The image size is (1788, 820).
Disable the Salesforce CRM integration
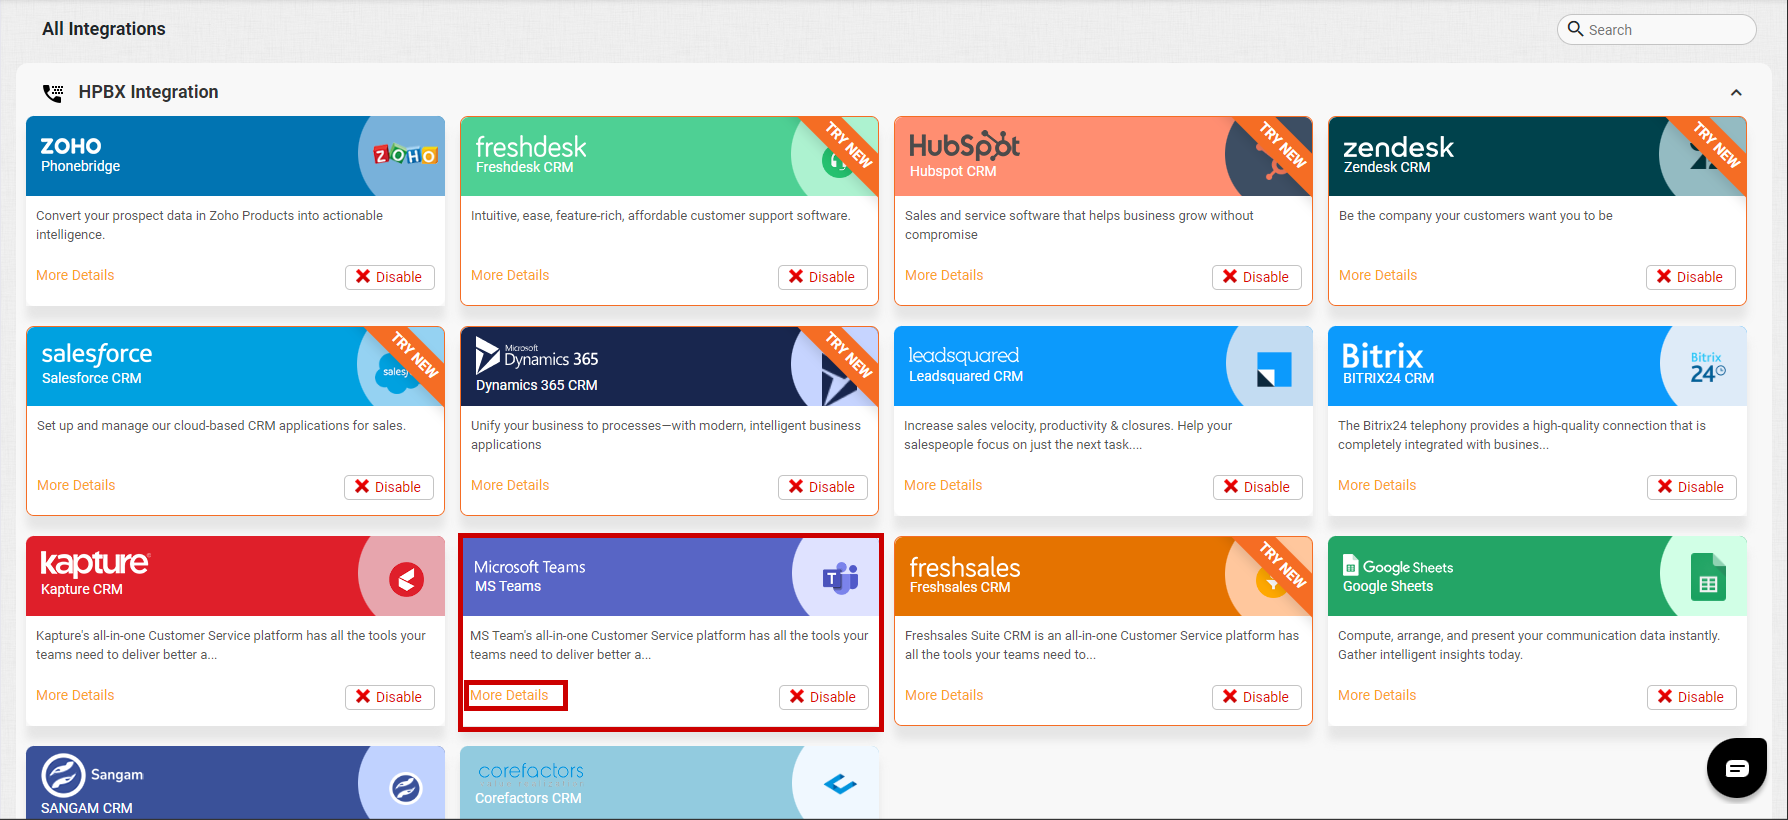389,487
